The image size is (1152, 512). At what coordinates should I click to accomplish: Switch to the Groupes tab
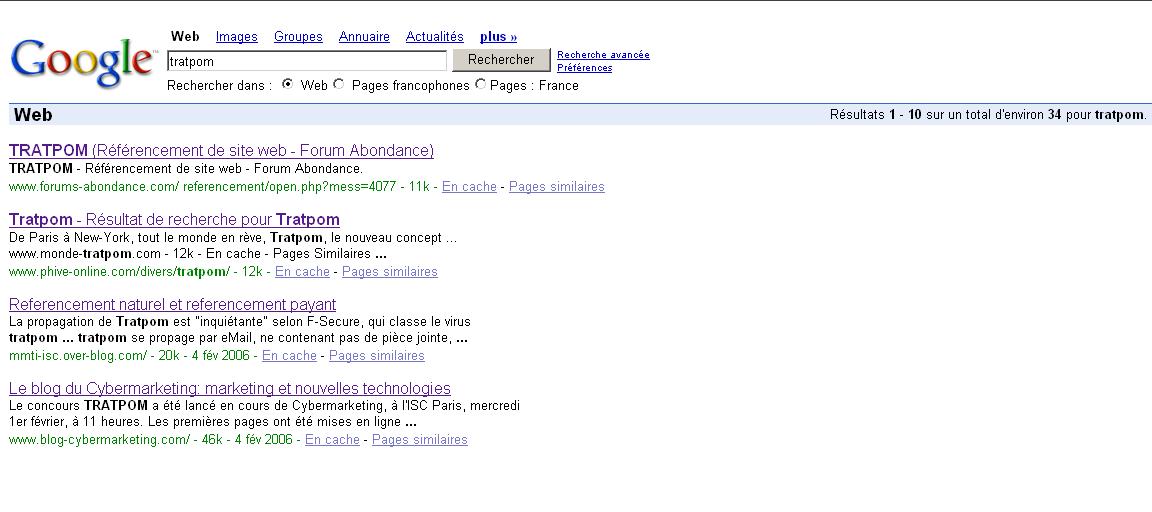[298, 37]
